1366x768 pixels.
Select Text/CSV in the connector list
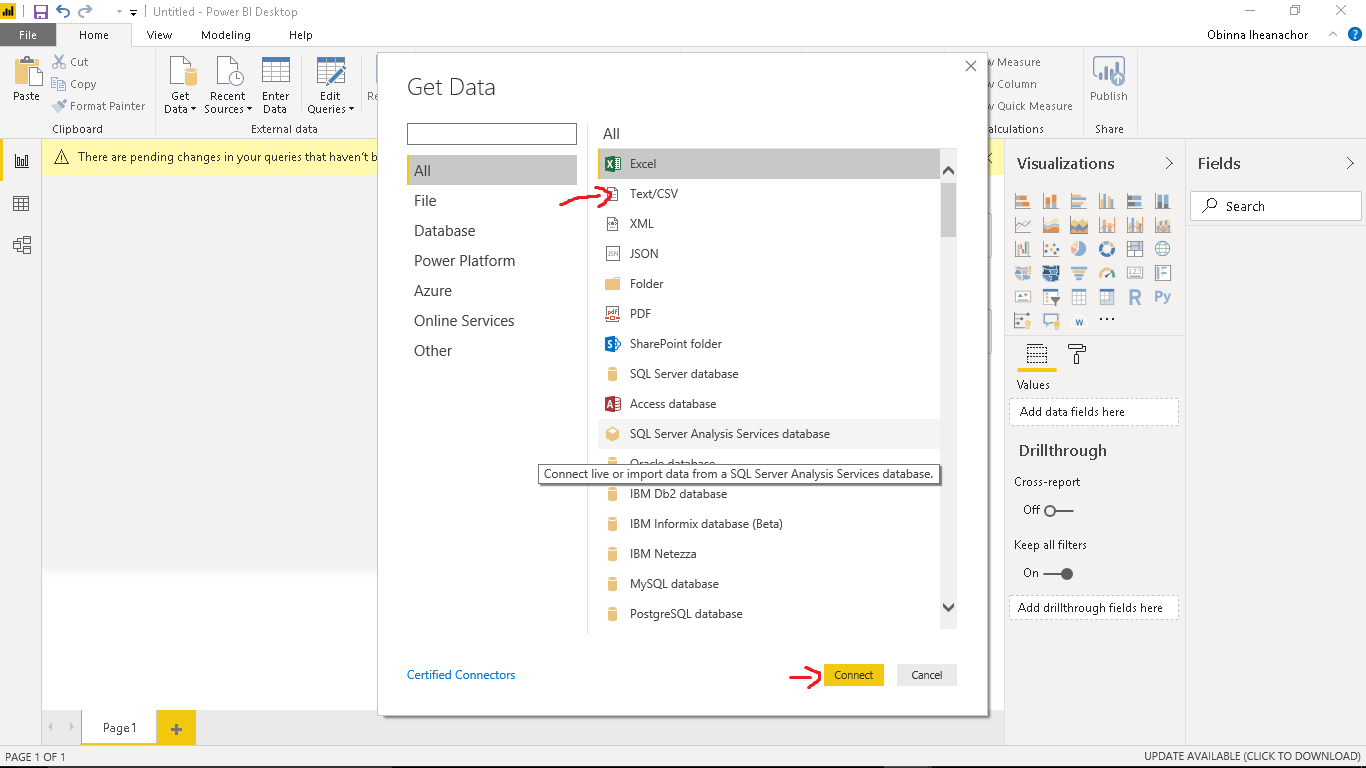click(769, 193)
